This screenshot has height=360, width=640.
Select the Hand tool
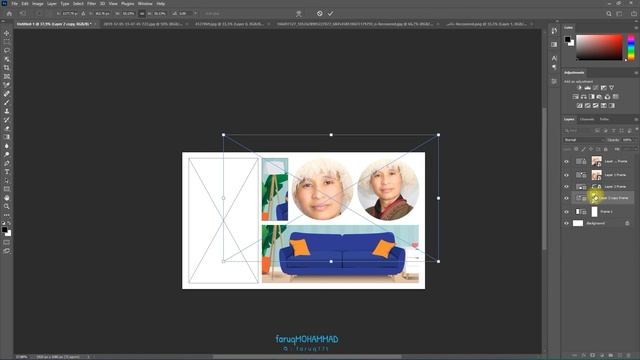tap(7, 198)
